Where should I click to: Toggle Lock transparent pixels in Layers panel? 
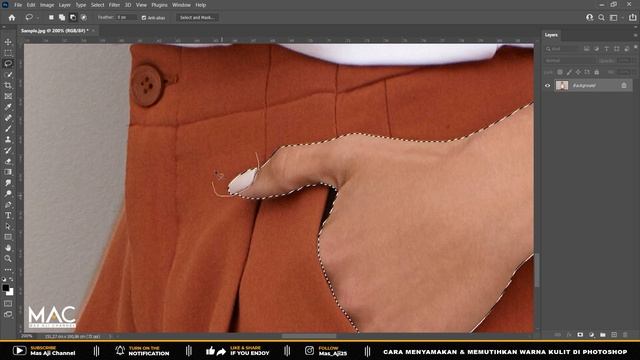pos(560,72)
